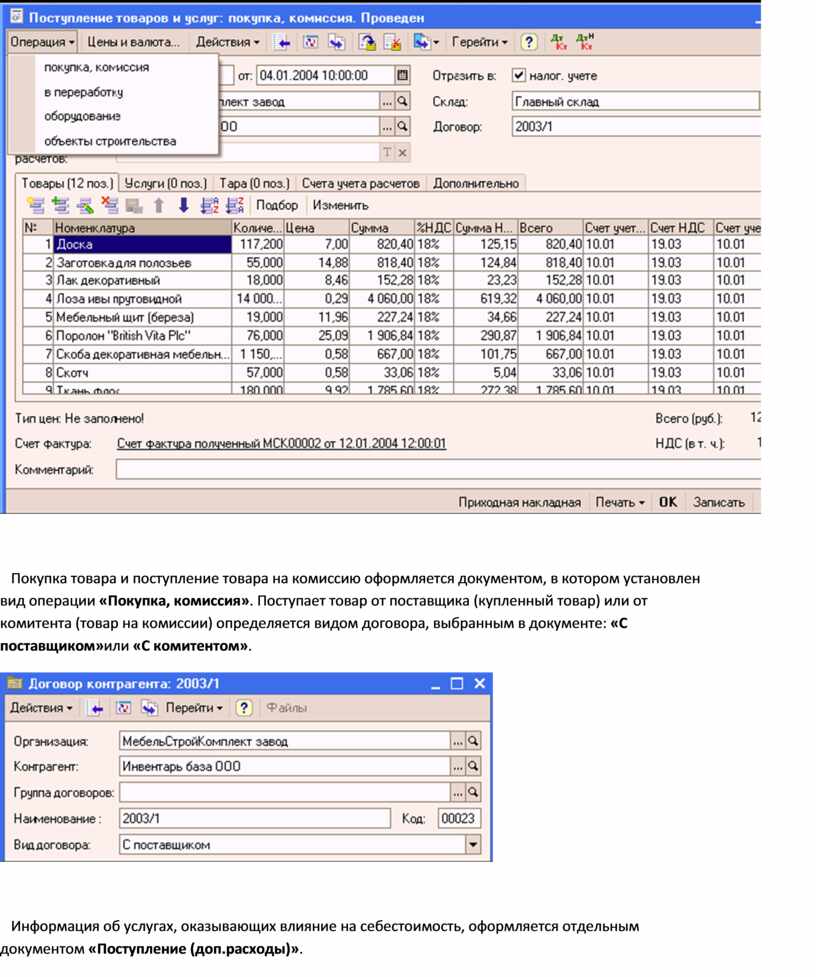The width and height of the screenshot is (816, 977).
Task: Open the Действия dropdown in the receipt window
Action: [x=227, y=42]
